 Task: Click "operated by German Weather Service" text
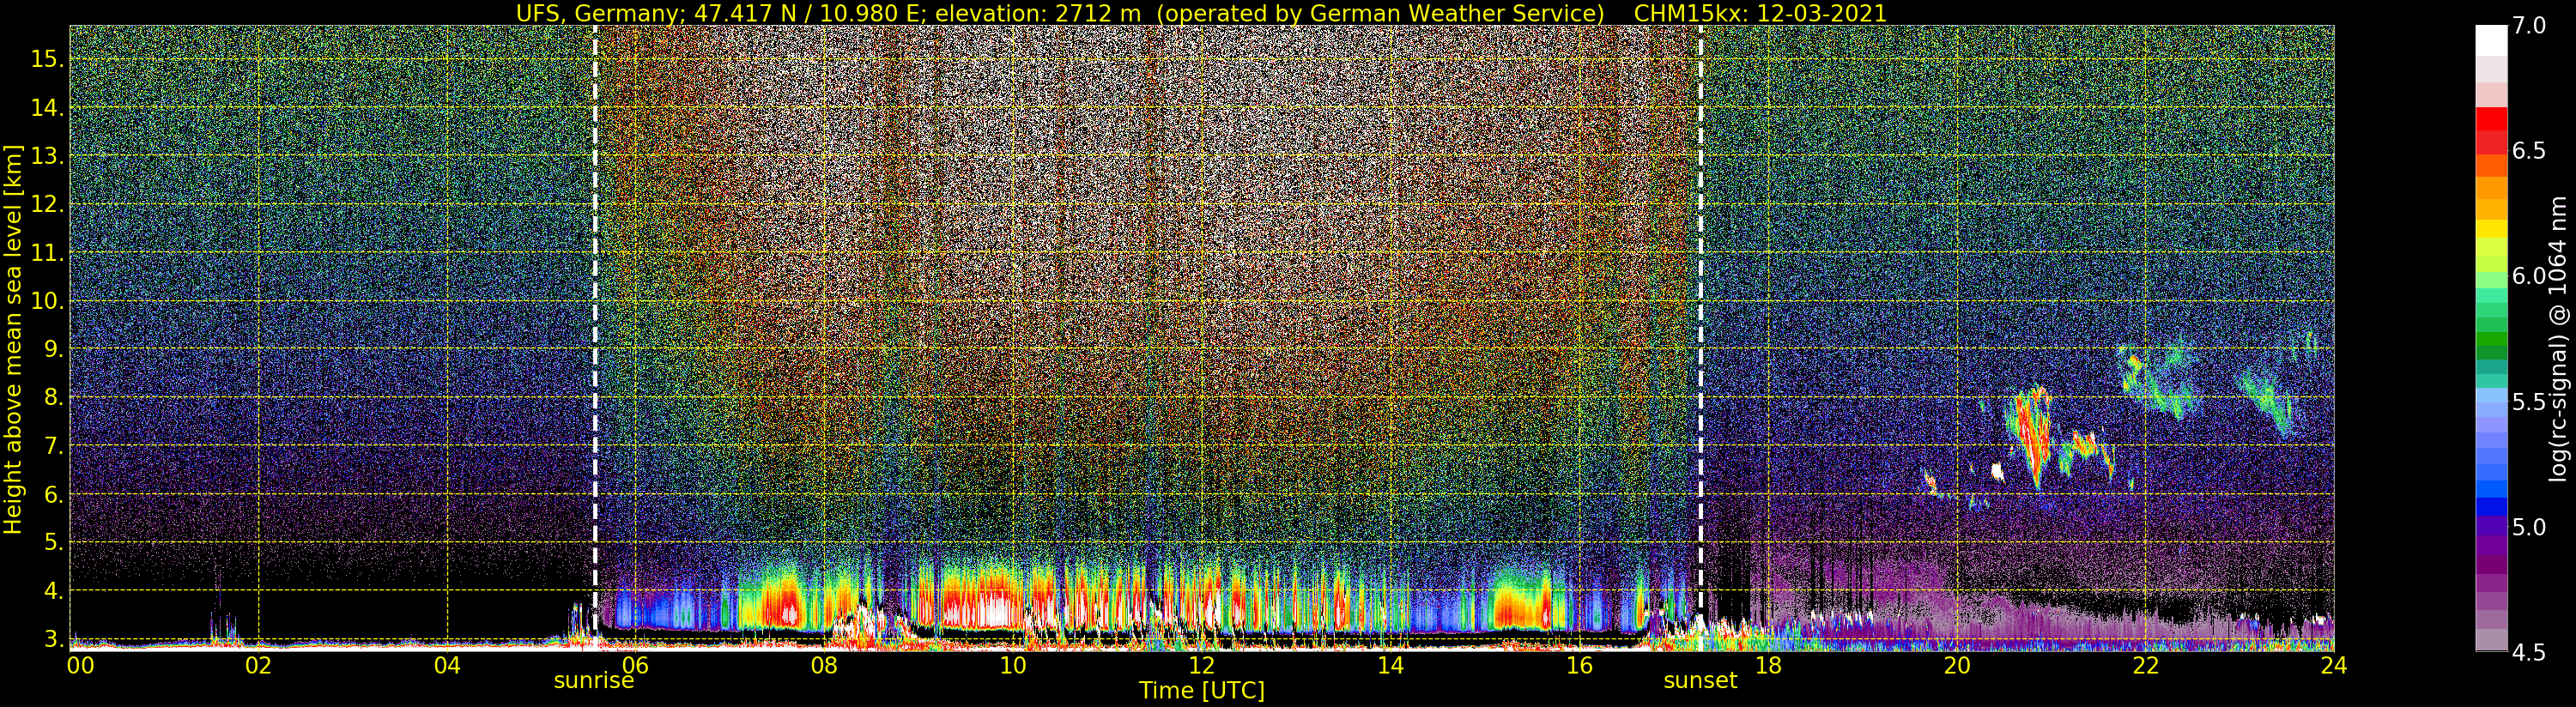(1382, 13)
